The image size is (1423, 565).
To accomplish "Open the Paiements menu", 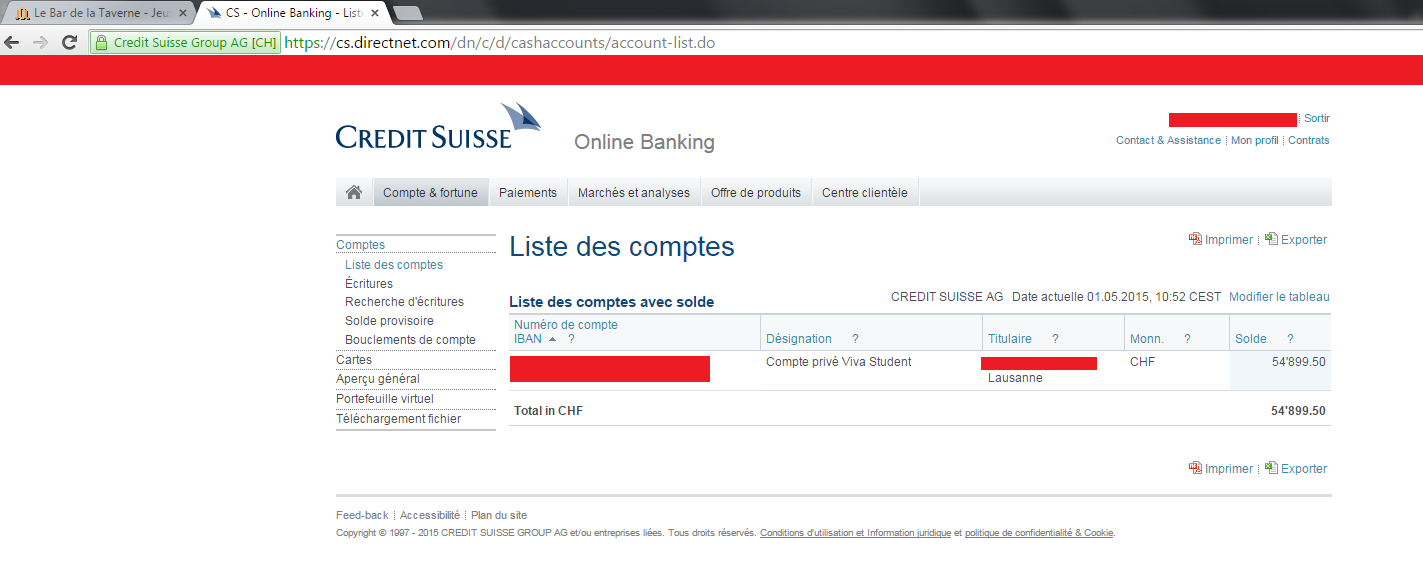I will click(x=528, y=193).
